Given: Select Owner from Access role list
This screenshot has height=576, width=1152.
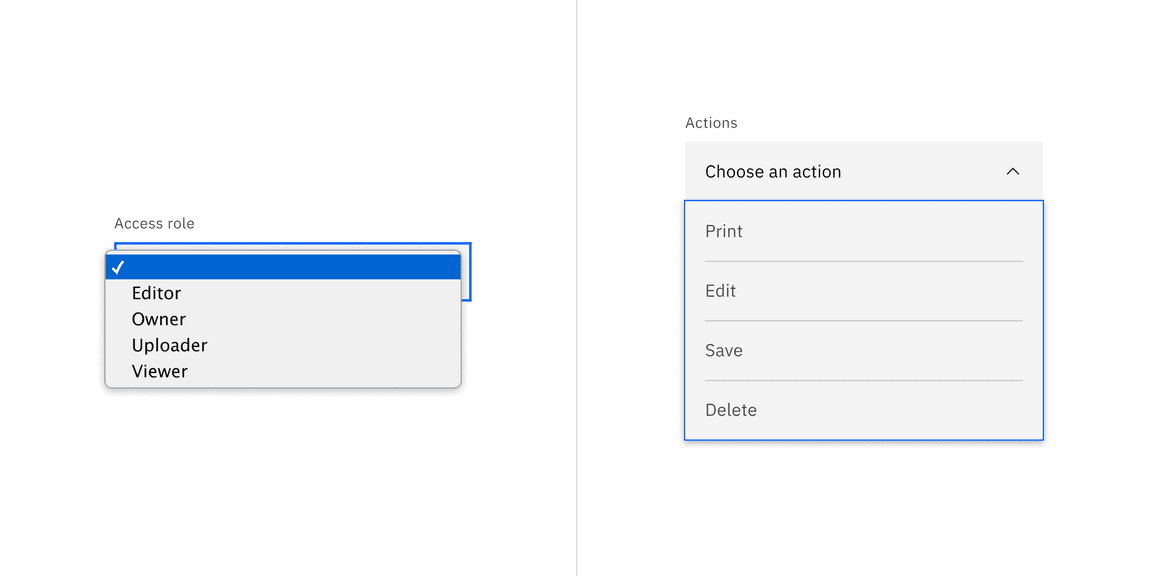Looking at the screenshot, I should (x=158, y=319).
